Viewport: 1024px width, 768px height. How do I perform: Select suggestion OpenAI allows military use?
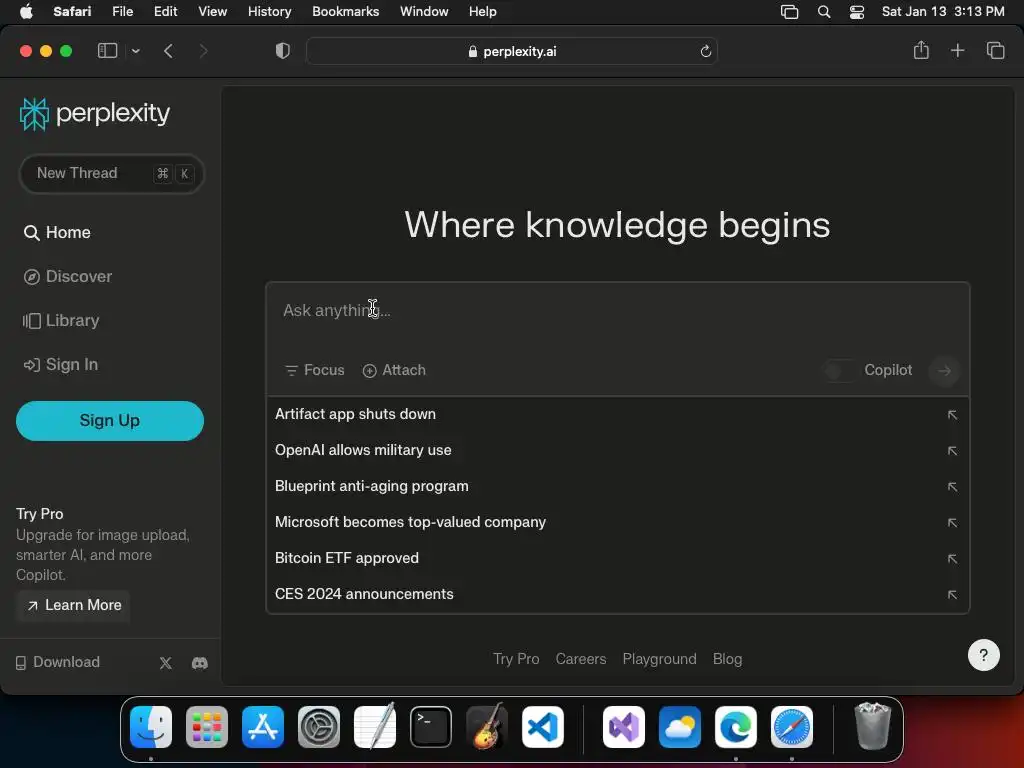617,450
